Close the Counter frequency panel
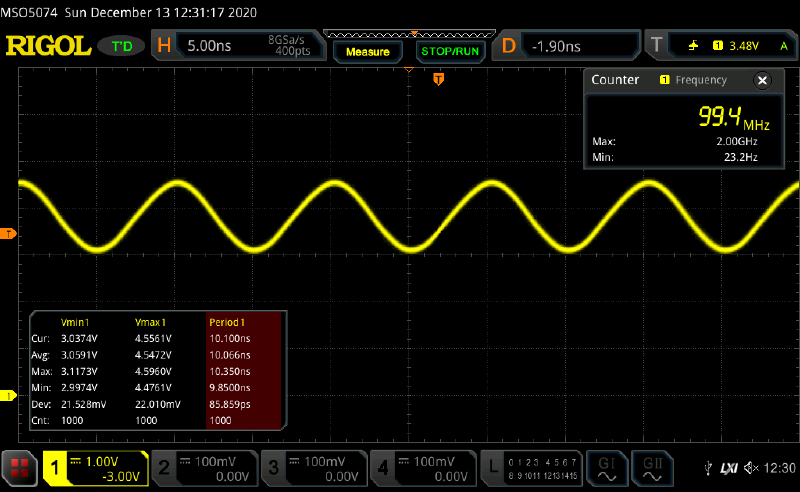Image resolution: width=800 pixels, height=492 pixels. (x=762, y=80)
